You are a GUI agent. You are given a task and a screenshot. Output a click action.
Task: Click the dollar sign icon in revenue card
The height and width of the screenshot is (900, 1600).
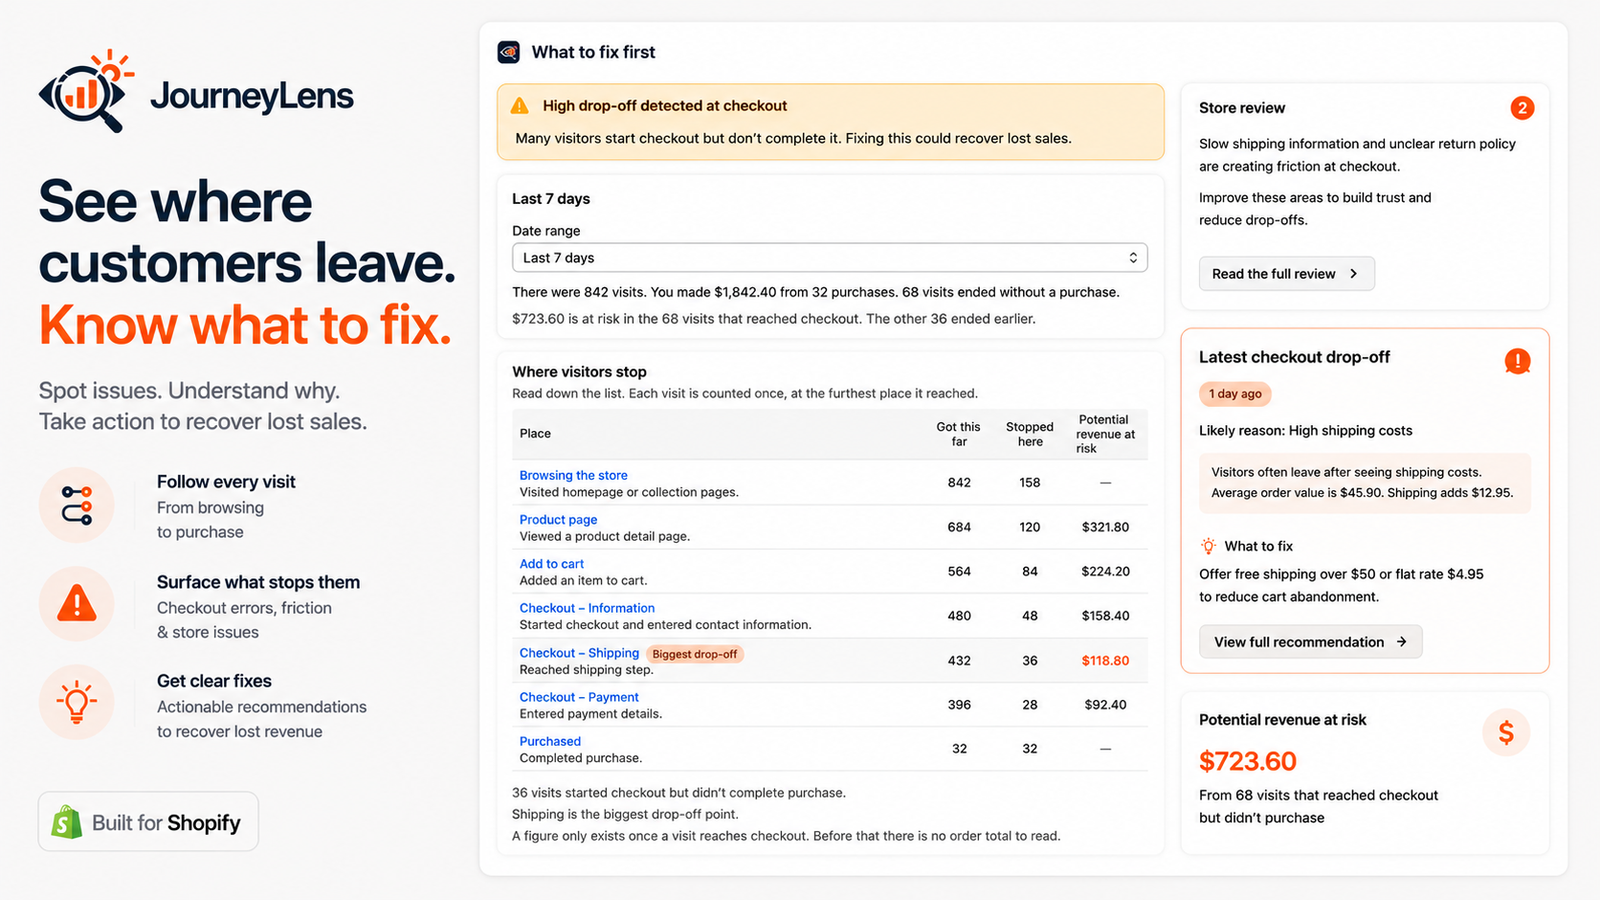pyautogui.click(x=1506, y=733)
